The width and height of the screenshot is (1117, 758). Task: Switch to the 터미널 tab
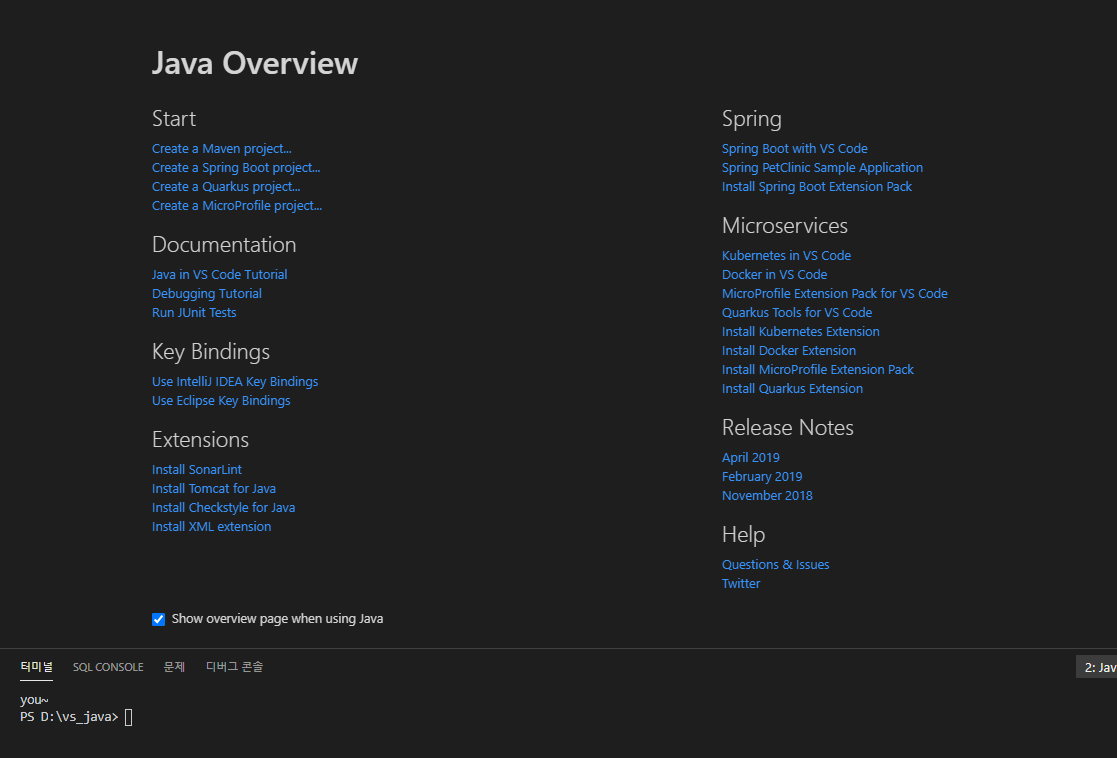click(36, 667)
